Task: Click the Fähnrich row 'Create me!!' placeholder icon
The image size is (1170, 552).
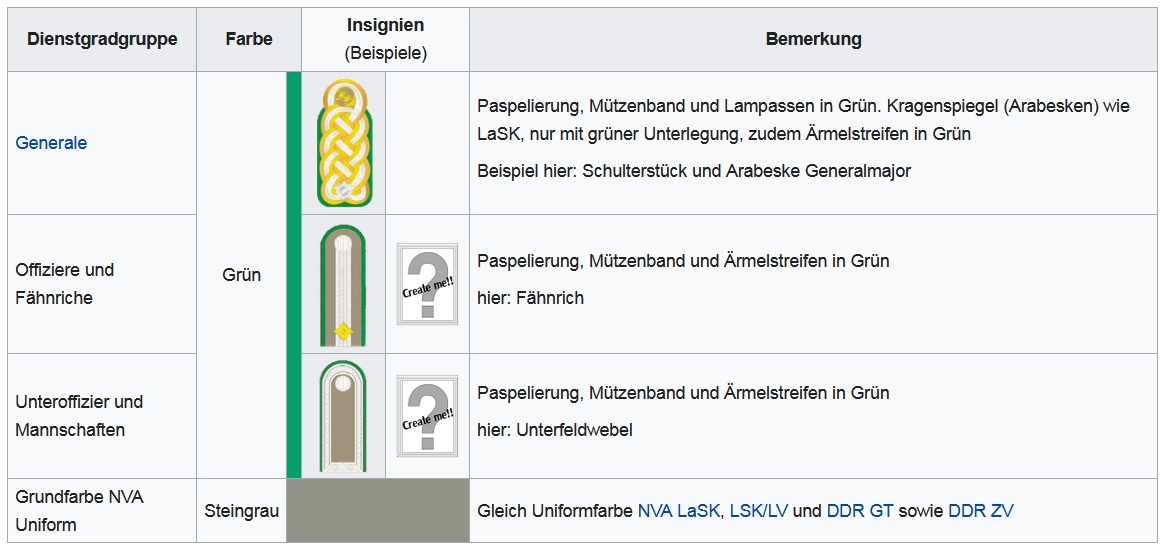Action: [x=427, y=284]
